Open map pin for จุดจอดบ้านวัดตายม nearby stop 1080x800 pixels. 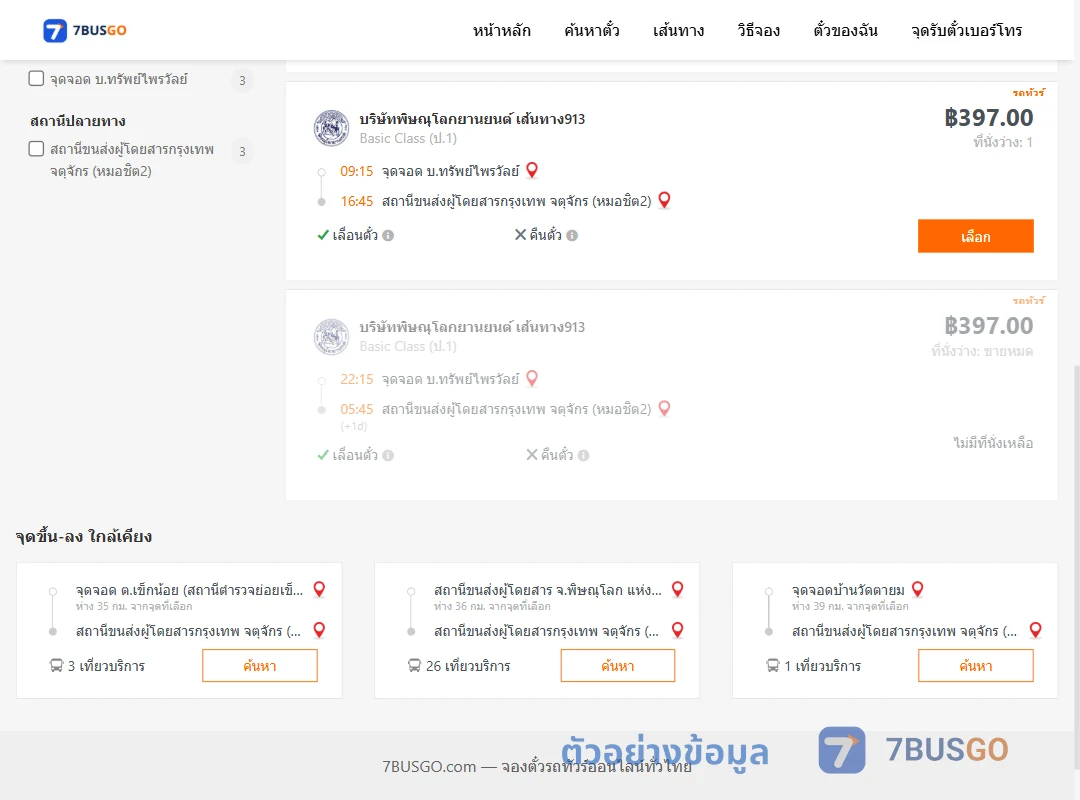917,589
